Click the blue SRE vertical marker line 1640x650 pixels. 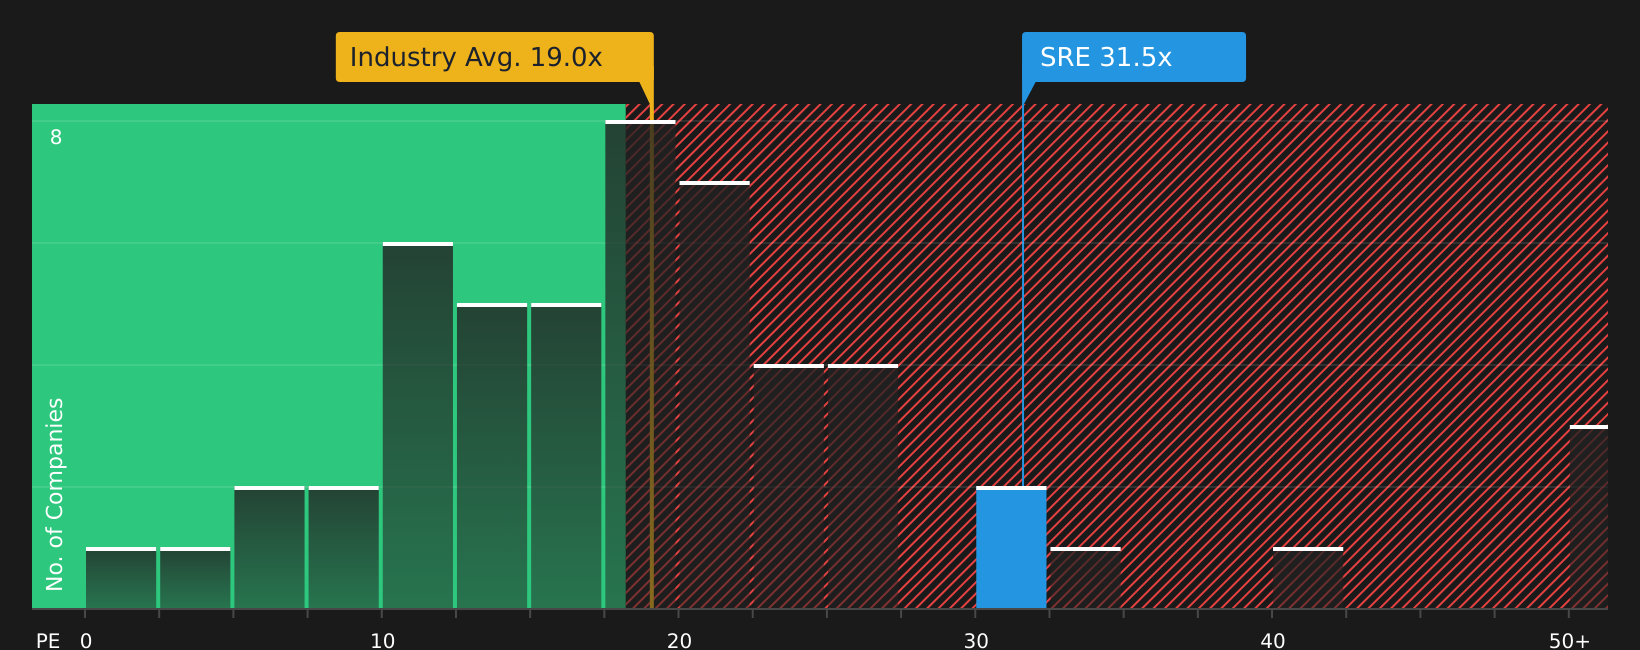(1023, 295)
